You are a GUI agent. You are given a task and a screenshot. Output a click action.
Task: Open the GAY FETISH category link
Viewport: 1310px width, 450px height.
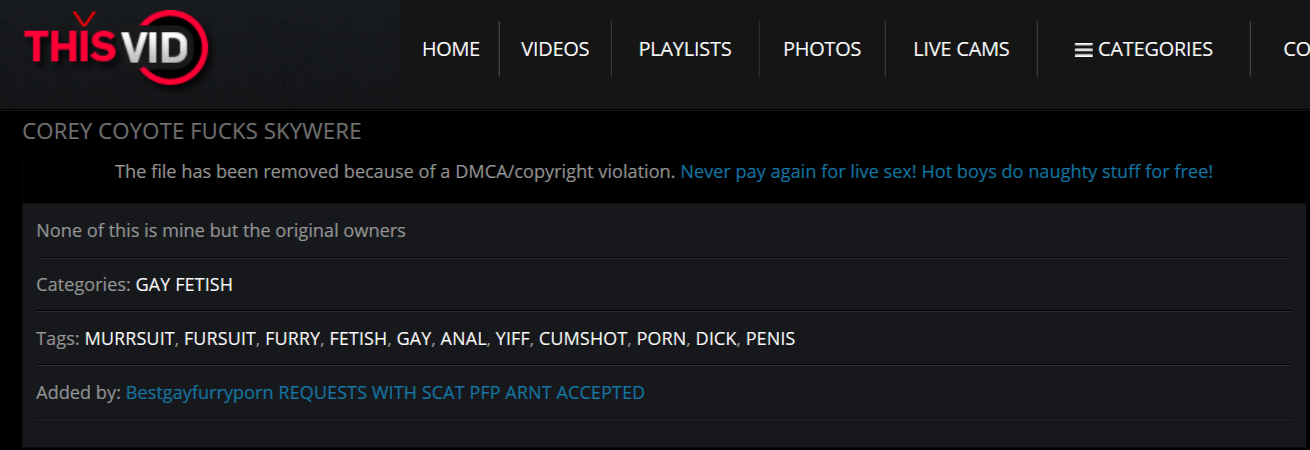(x=184, y=285)
